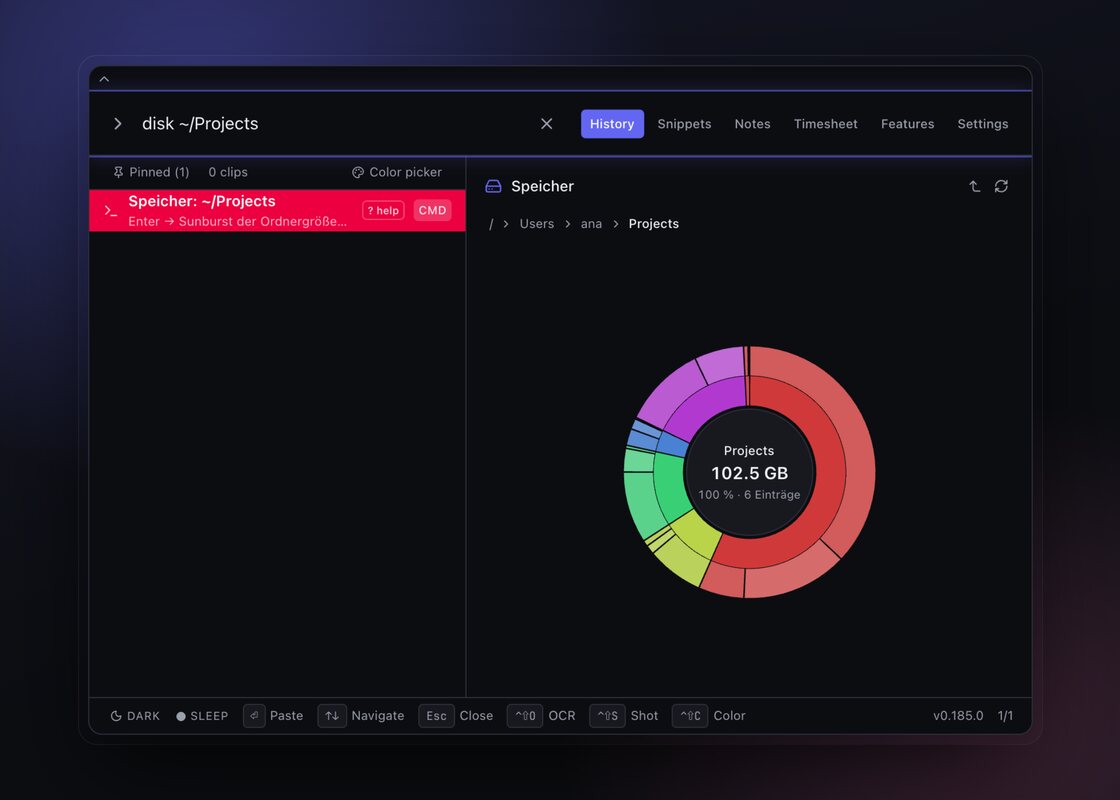This screenshot has height=800, width=1120.
Task: Refresh the disk scan
Action: (1001, 186)
